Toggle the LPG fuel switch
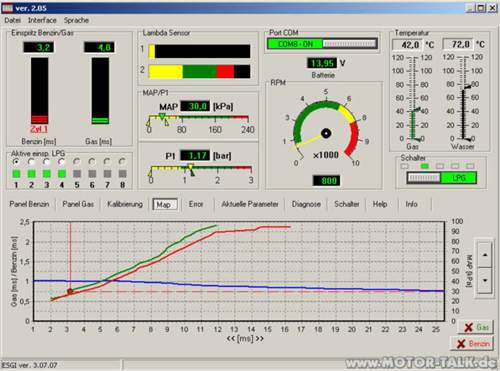Screen dimensions: 500x371 [x=442, y=178]
